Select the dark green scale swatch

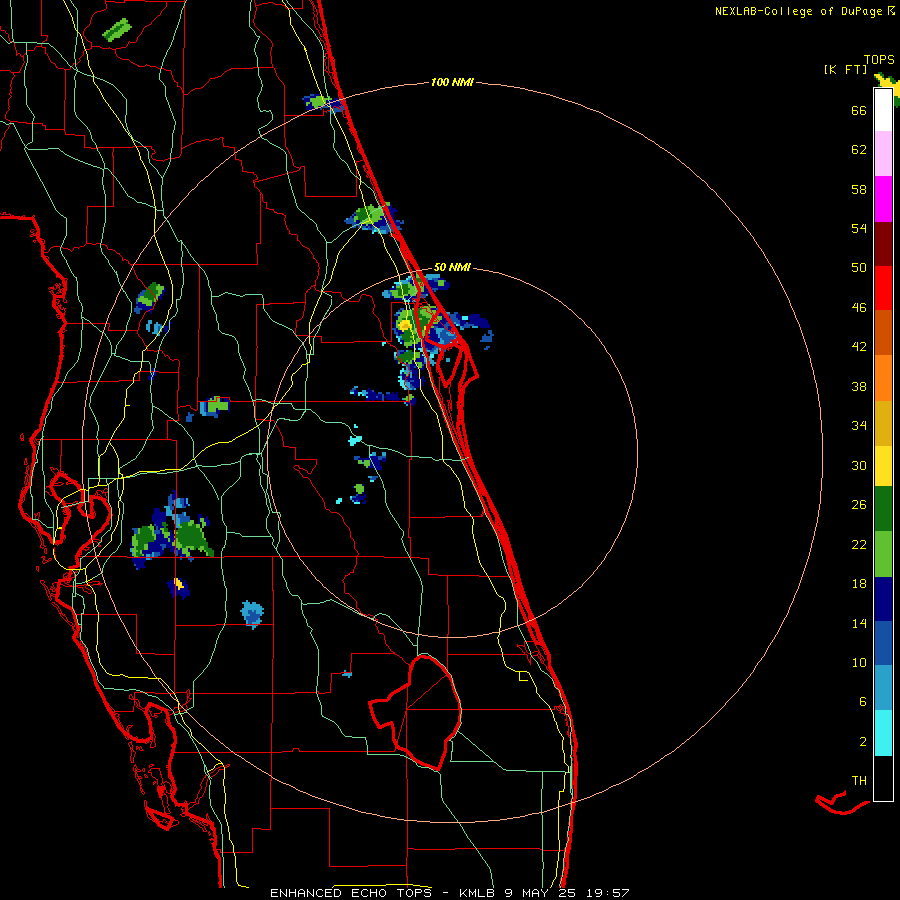883,509
